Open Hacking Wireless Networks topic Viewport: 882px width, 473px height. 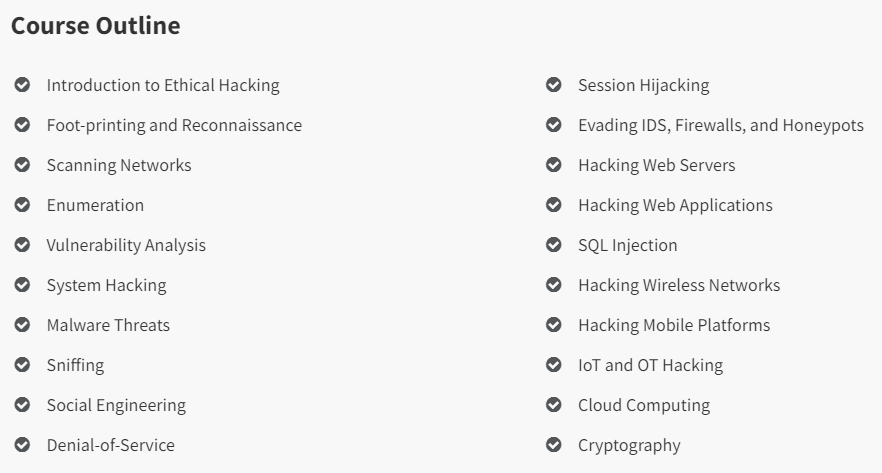680,285
